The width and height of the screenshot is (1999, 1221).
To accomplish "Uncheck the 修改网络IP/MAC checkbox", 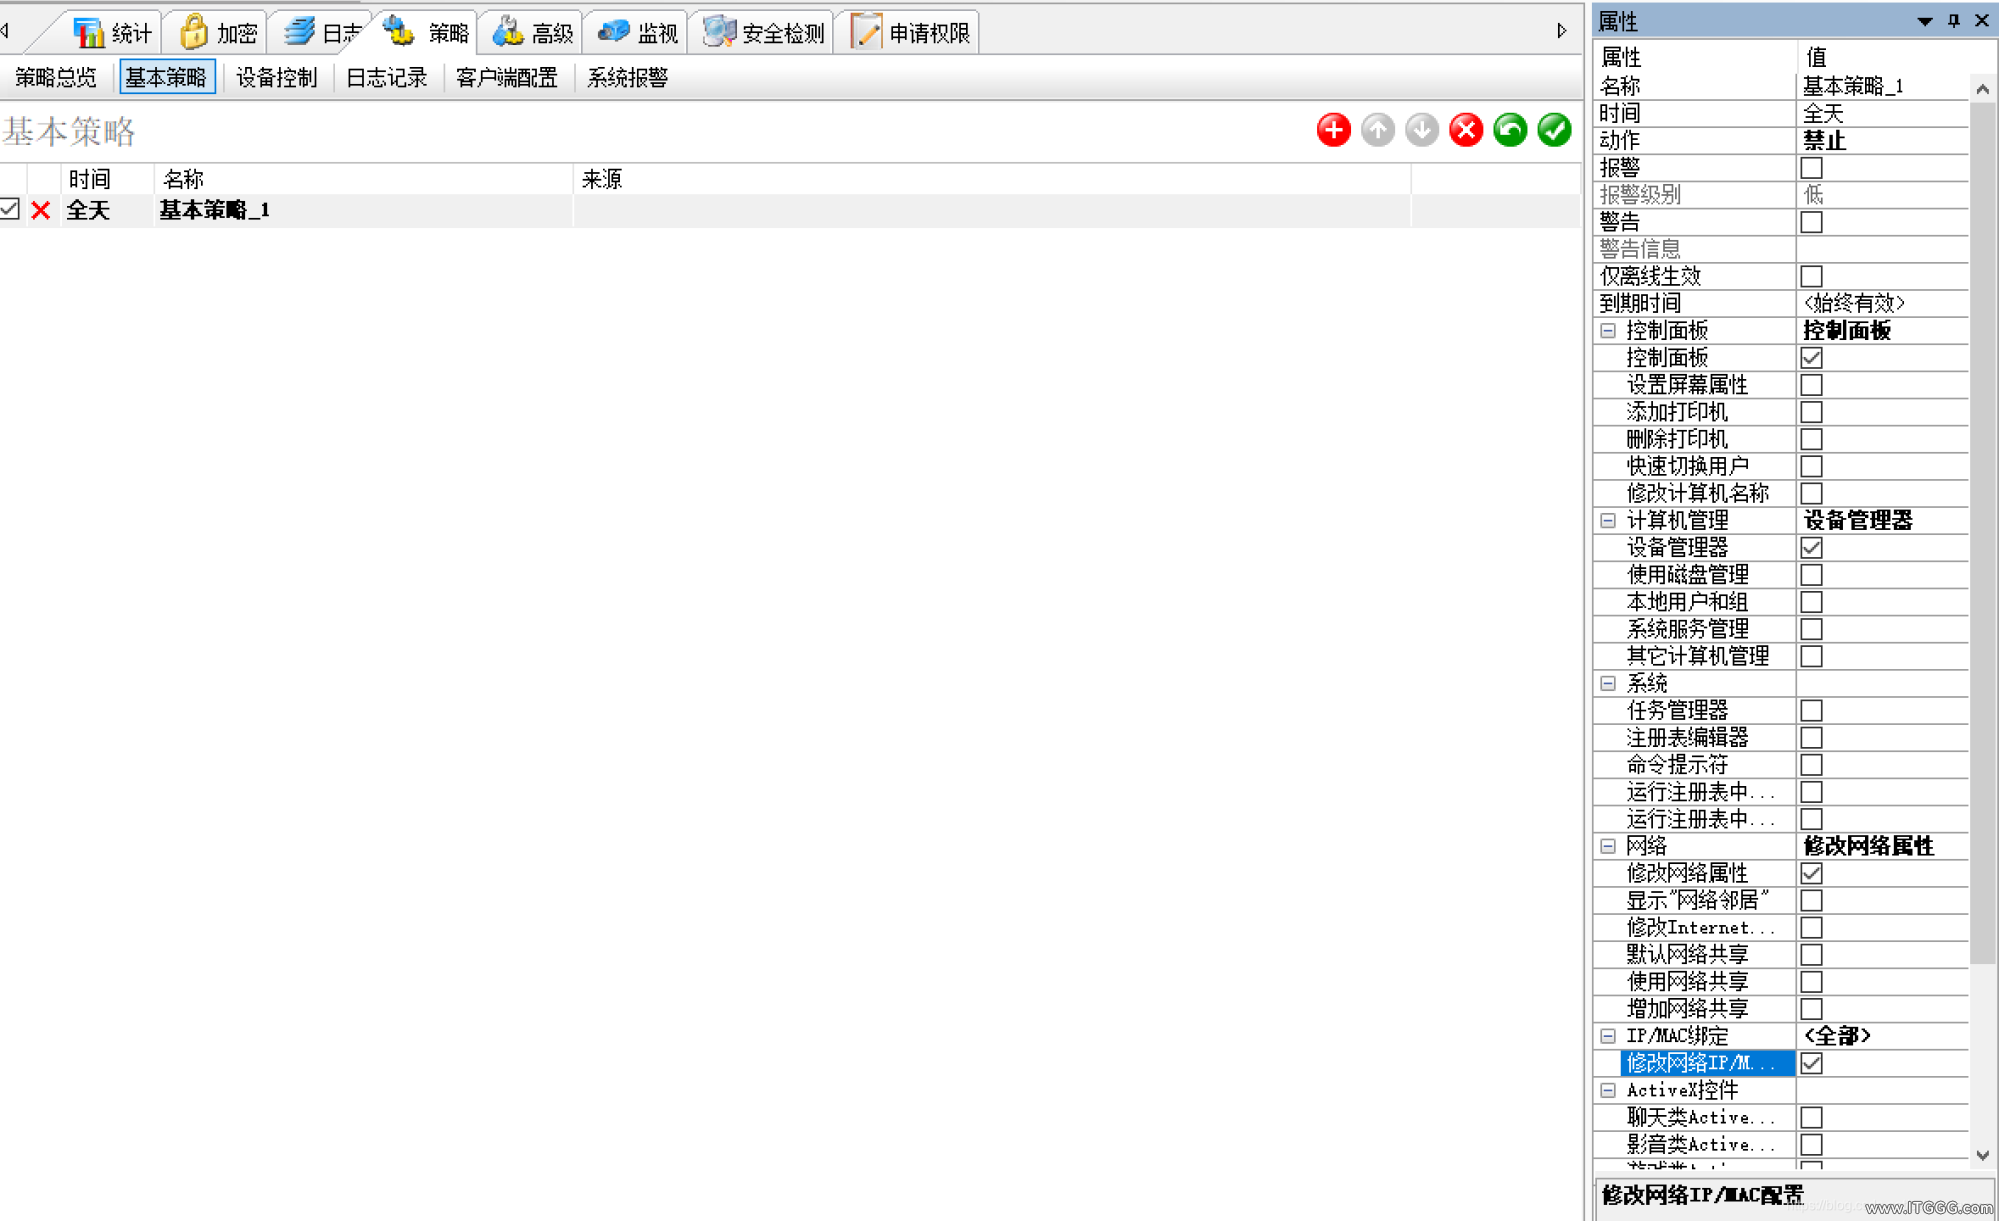I will pos(1811,1063).
